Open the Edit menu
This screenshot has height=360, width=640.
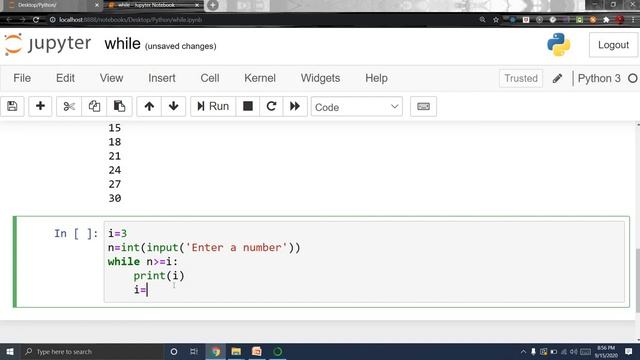(x=65, y=78)
